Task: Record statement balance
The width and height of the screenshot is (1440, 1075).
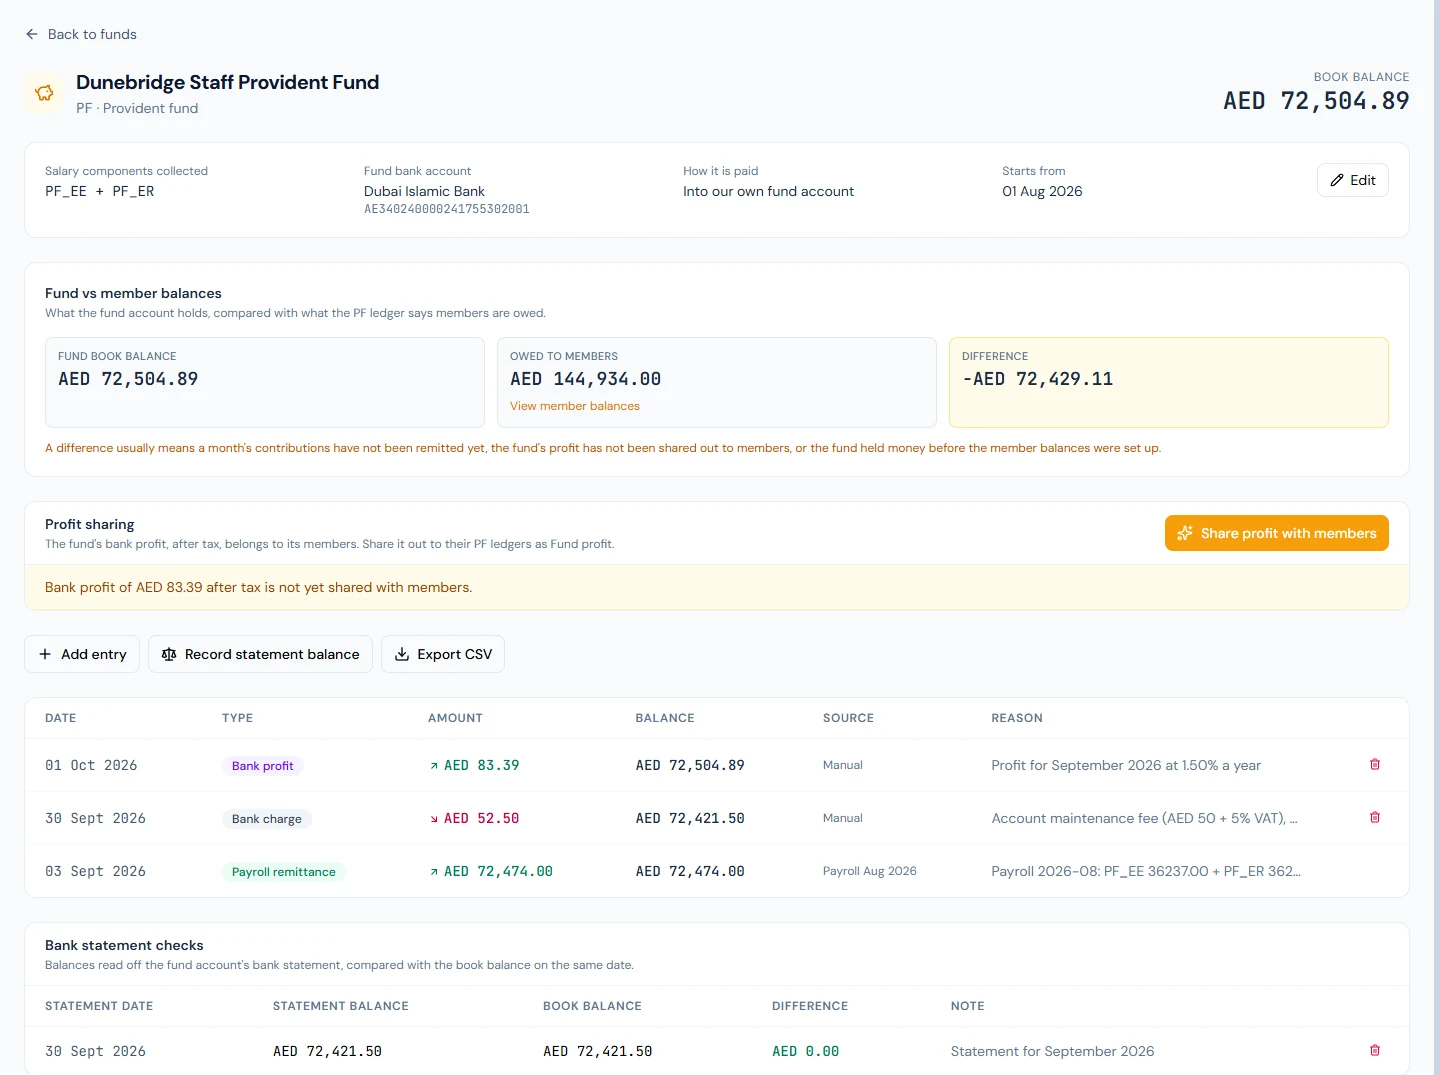Action: (x=260, y=654)
